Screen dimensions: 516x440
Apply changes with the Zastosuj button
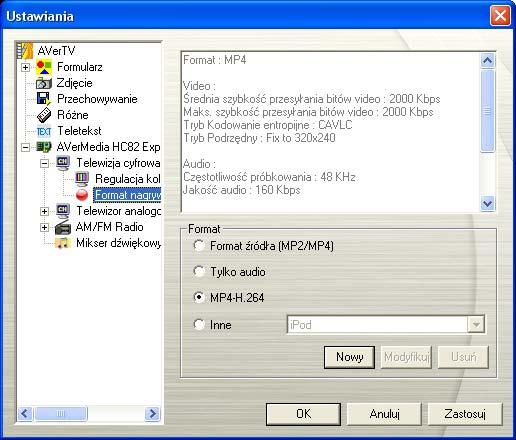tap(465, 414)
